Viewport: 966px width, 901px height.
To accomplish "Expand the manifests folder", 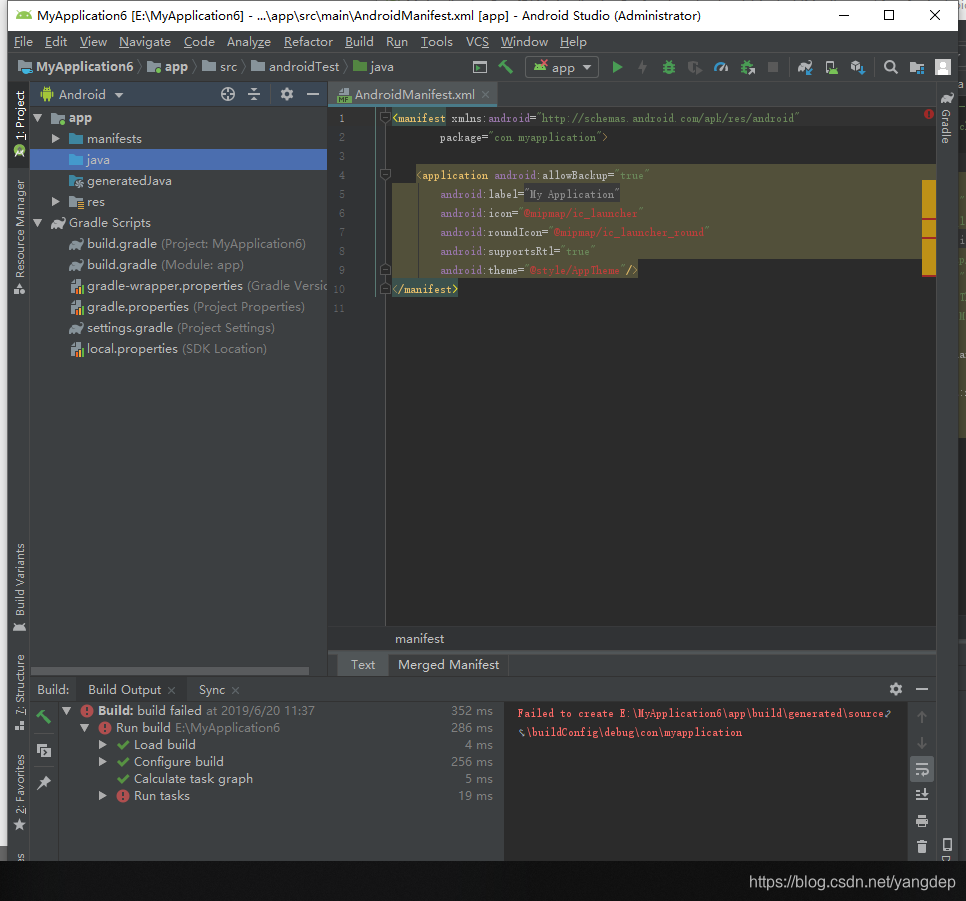I will tap(55, 139).
